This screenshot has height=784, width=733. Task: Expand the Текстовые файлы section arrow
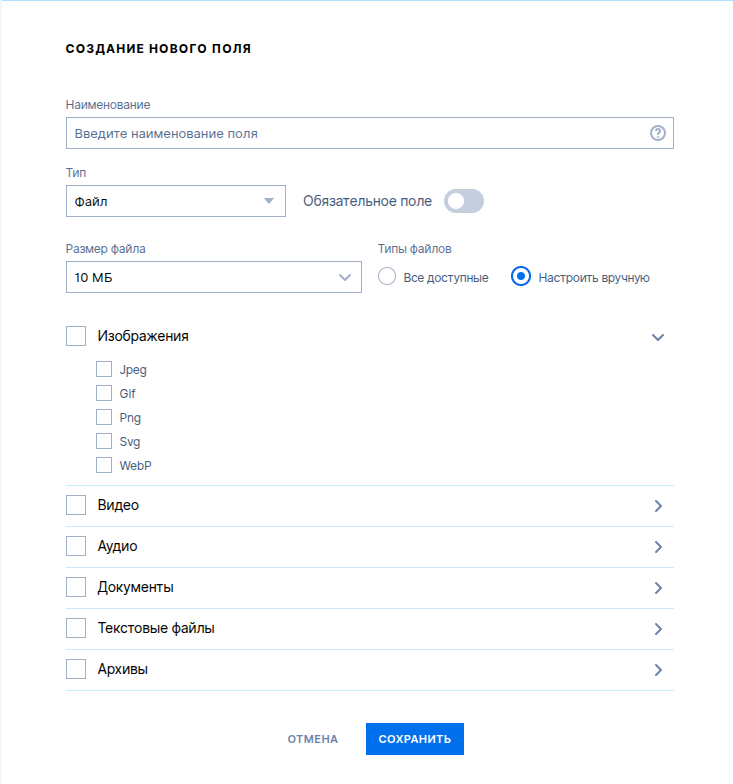(658, 629)
